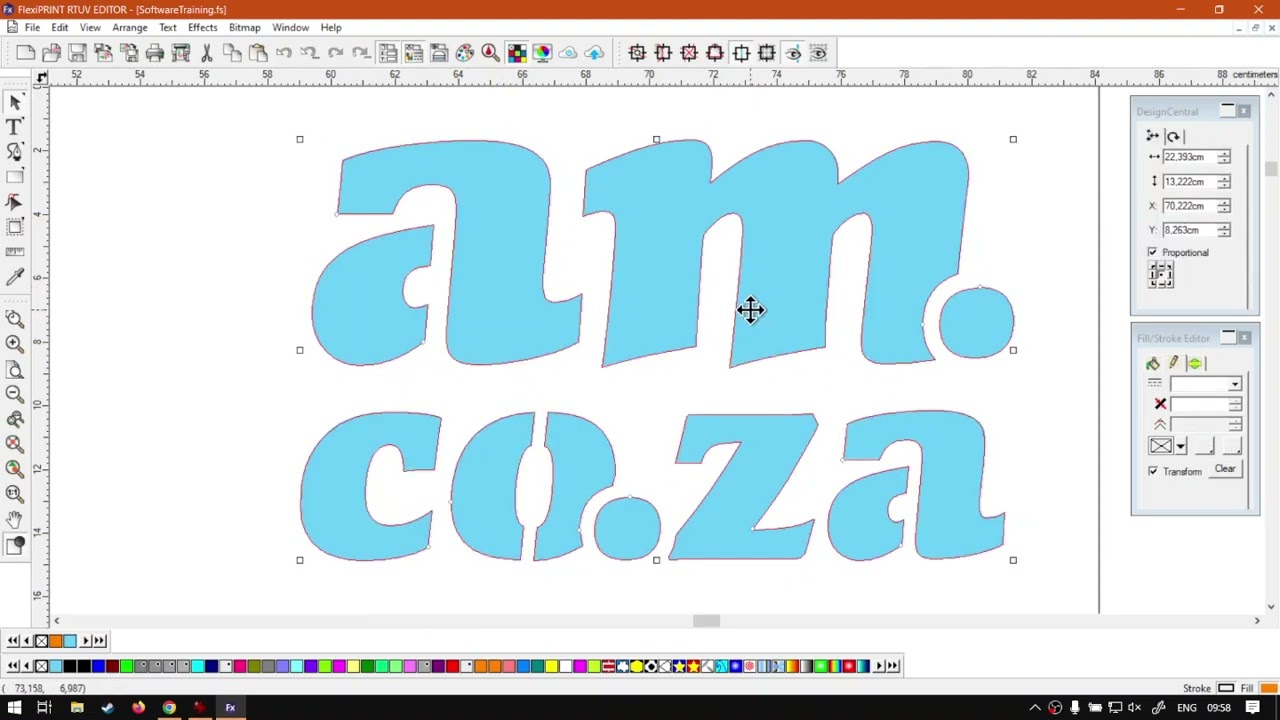Click the X position field 70,222cm

click(x=1189, y=206)
